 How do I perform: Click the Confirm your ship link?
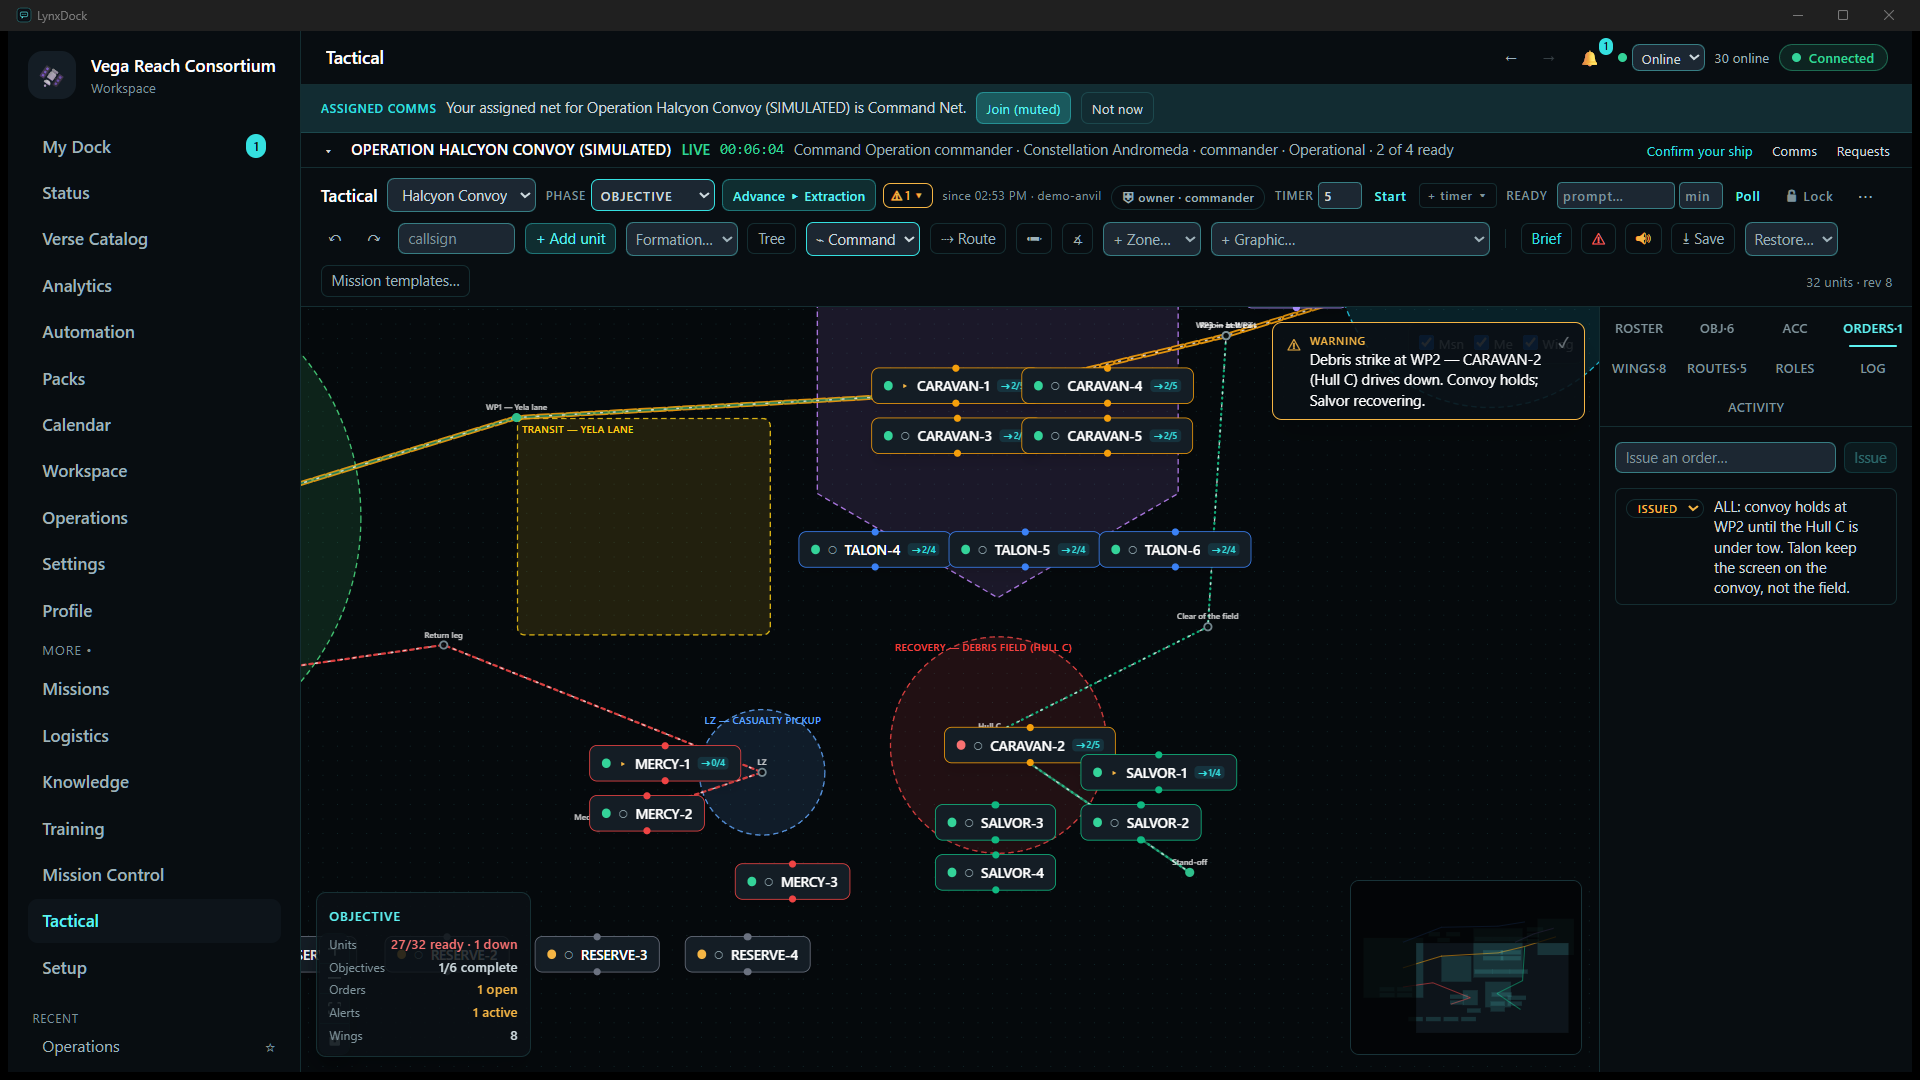pyautogui.click(x=1699, y=151)
